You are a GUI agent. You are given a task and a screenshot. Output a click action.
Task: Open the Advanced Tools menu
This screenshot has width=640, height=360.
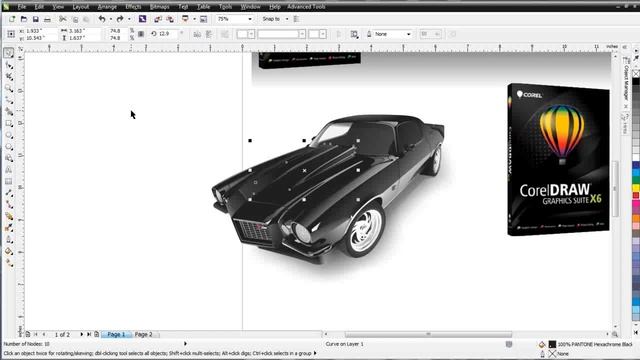[306, 7]
